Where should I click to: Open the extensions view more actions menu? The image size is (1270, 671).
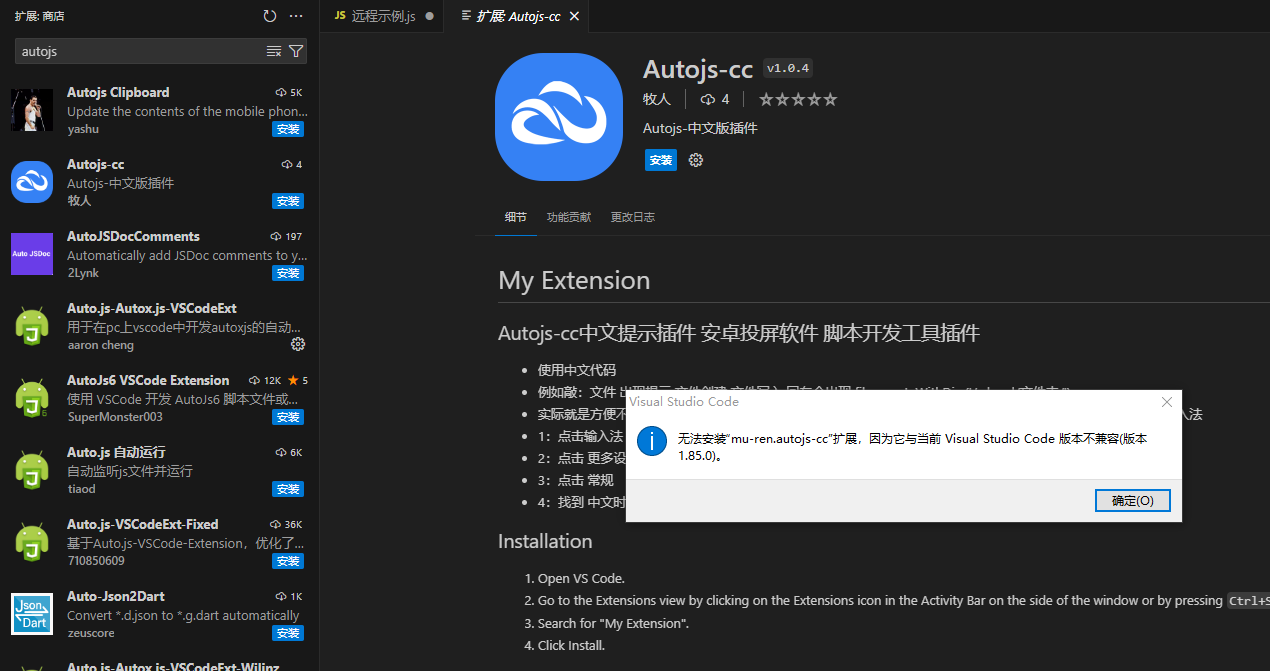point(296,16)
